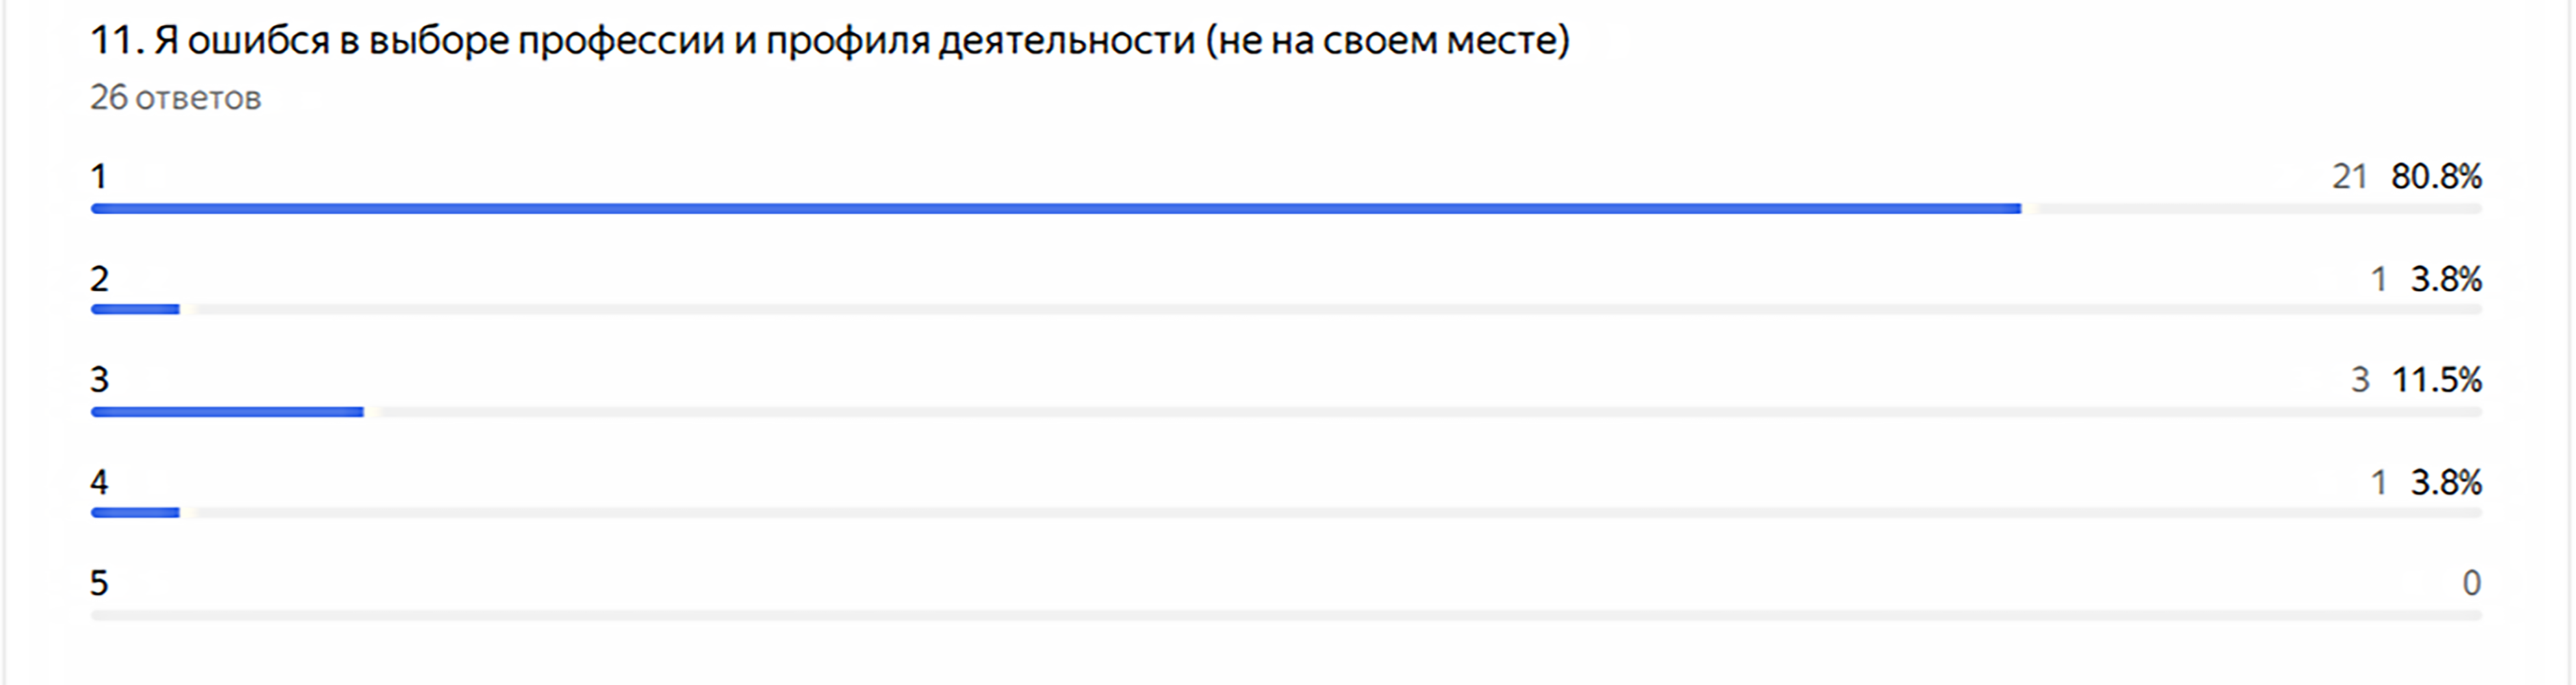
Task: Click the blue bar for option 4
Action: (135, 513)
